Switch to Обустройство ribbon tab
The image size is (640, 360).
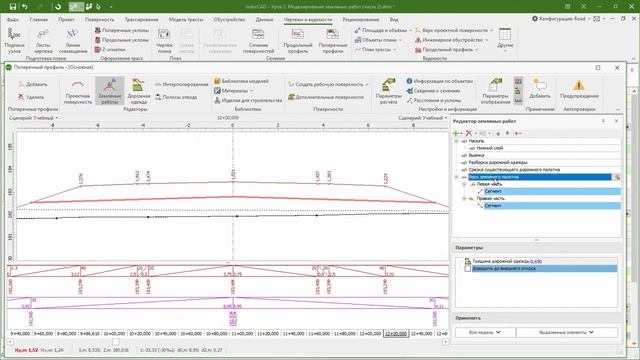229,19
